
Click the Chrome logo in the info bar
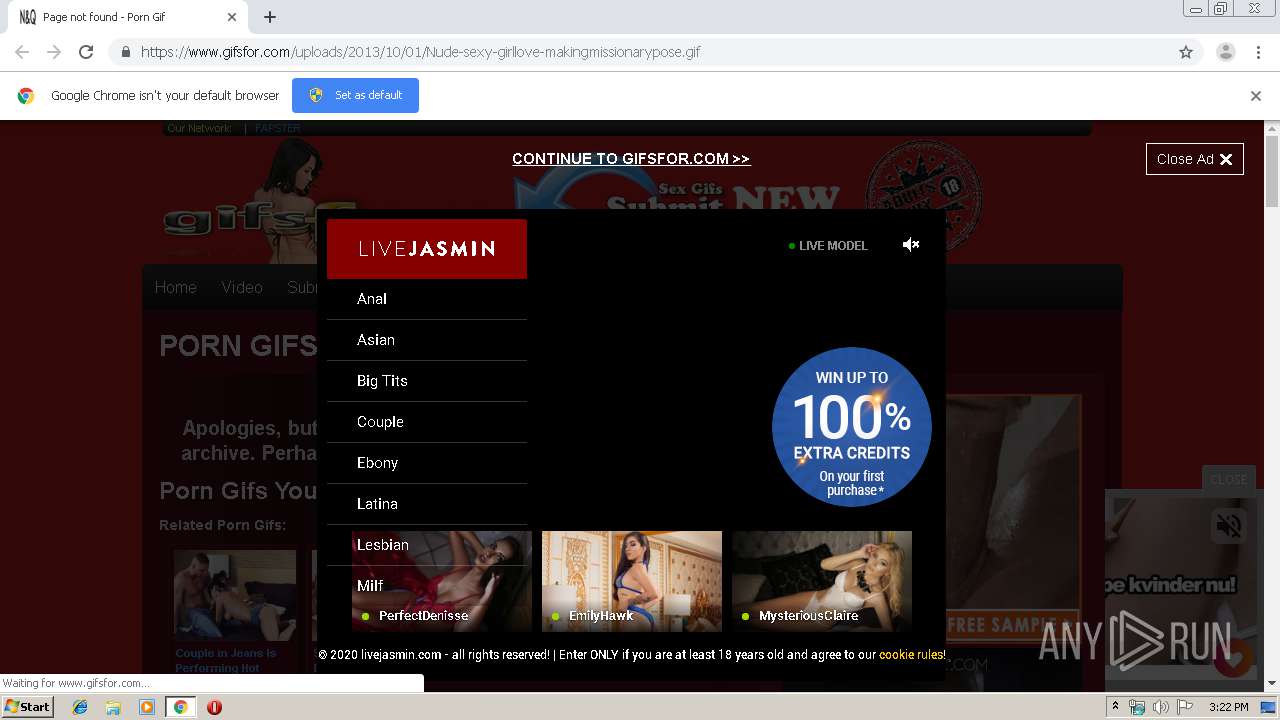coord(26,96)
